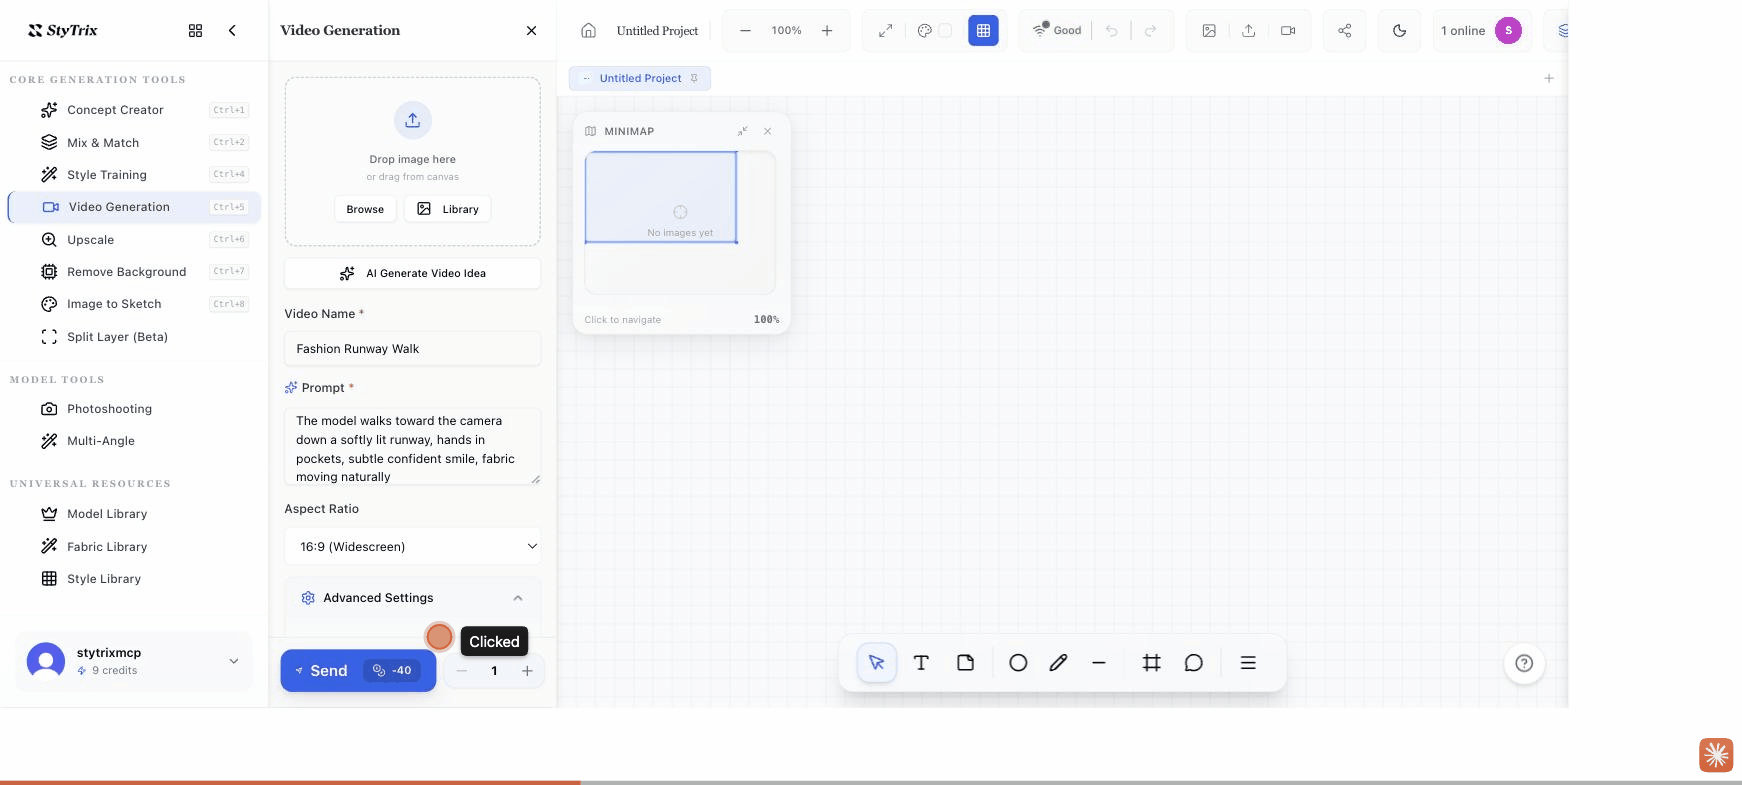Open canvas color palette icon
1742x785 pixels.
925,31
